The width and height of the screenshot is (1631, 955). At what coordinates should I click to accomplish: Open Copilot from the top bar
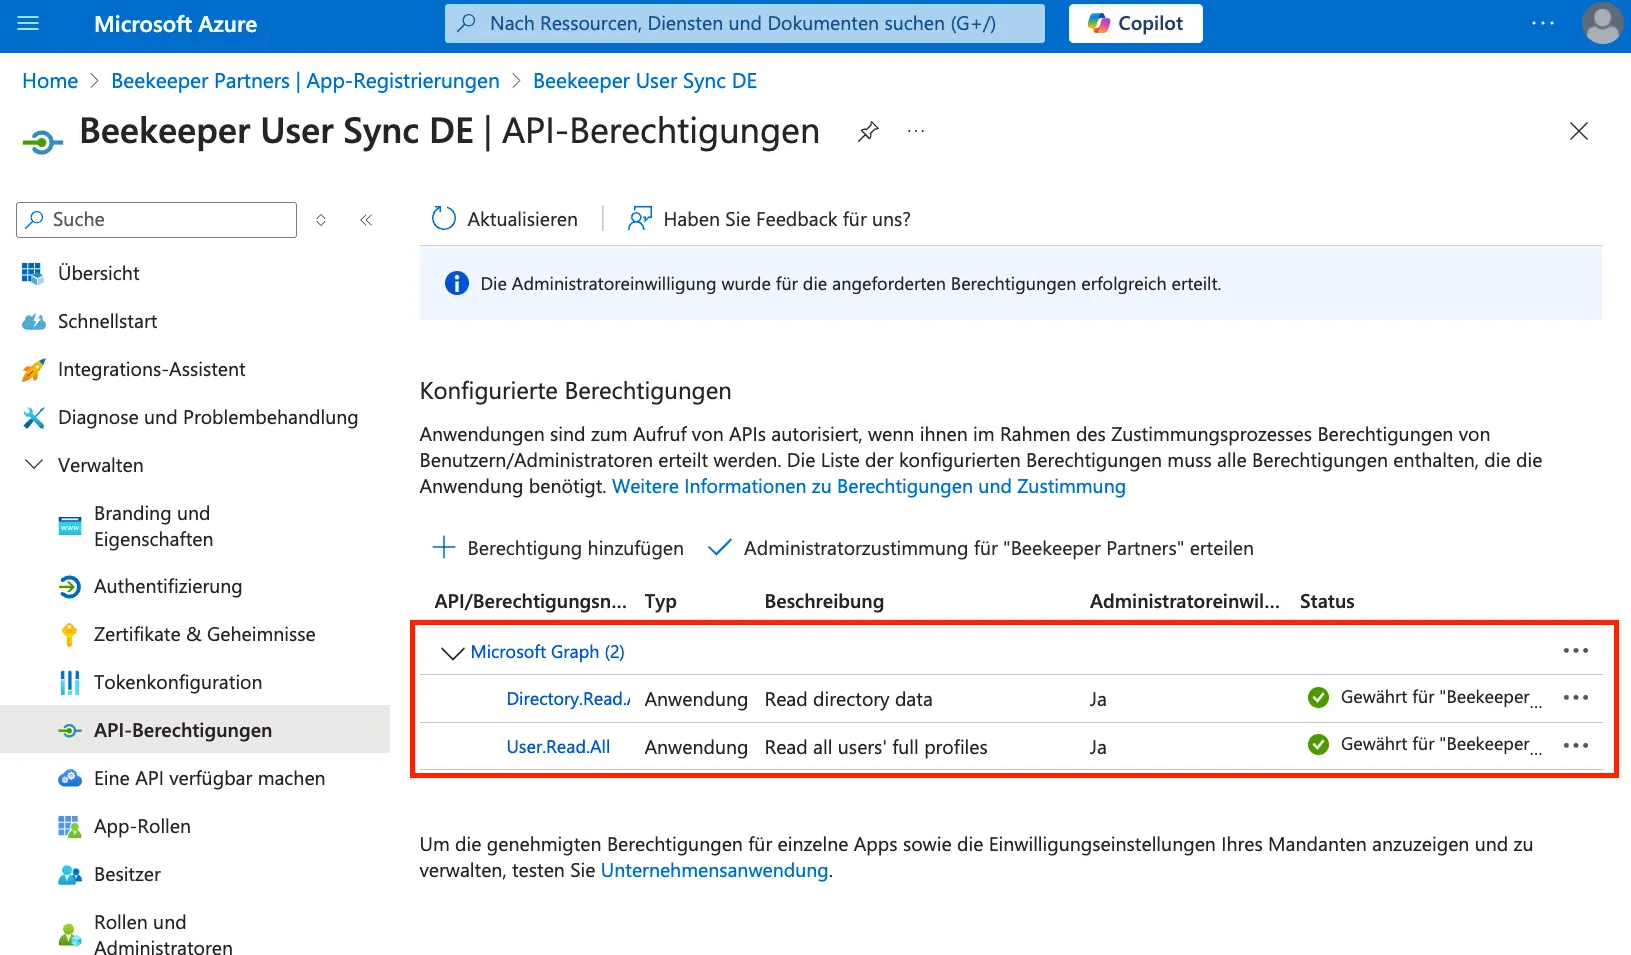coord(1135,23)
